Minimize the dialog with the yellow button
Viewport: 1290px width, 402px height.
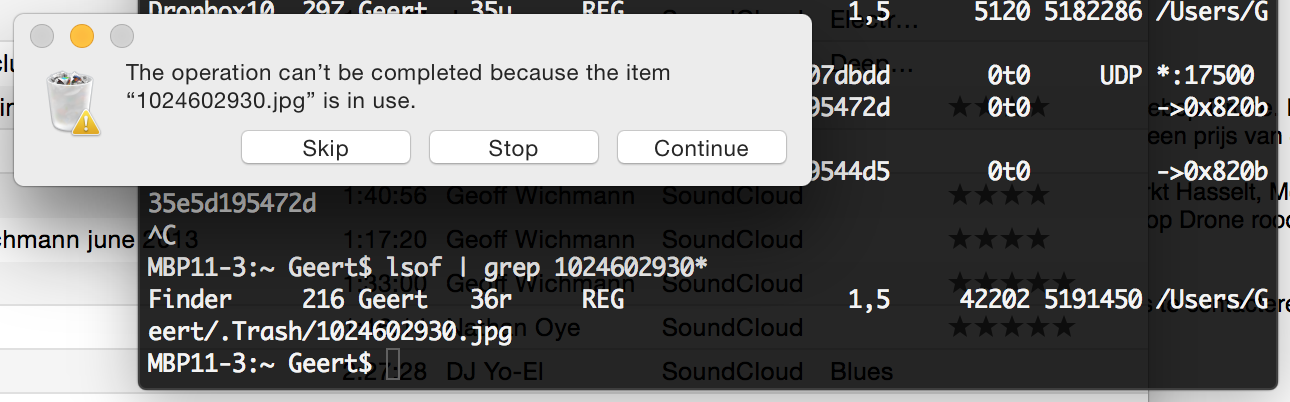coord(82,36)
